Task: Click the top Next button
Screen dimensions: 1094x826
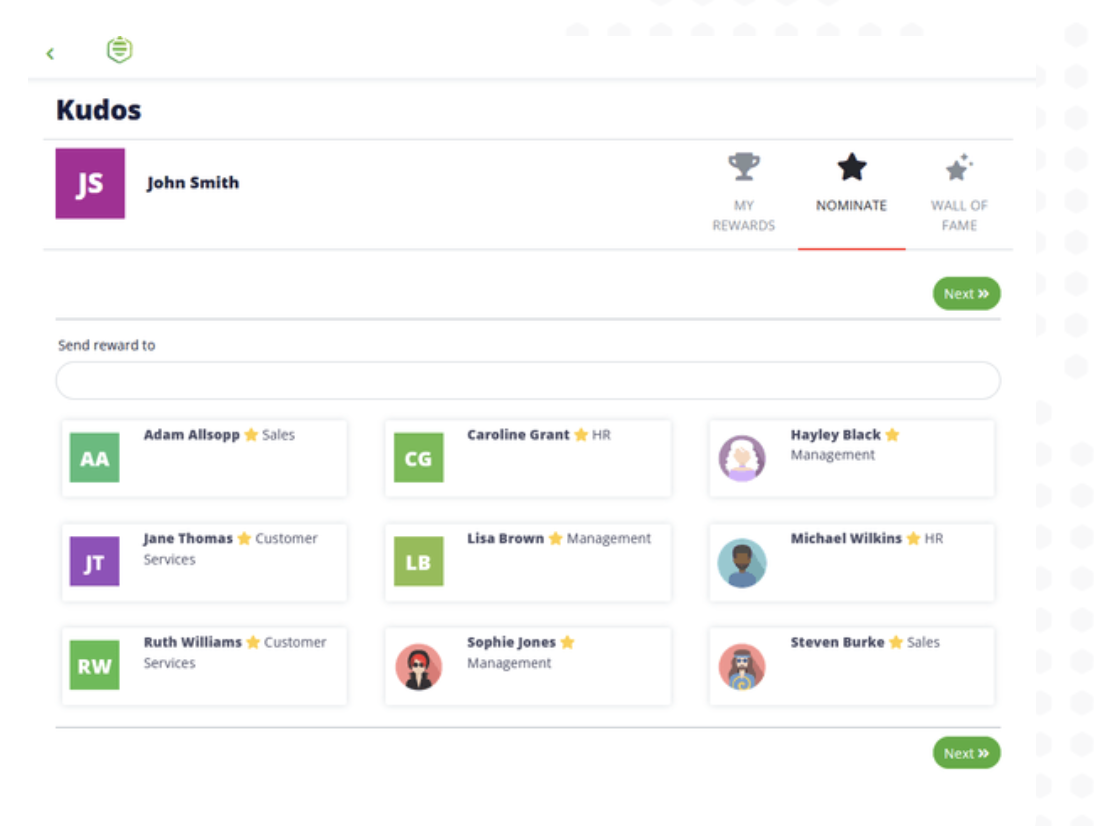Action: click(x=965, y=293)
